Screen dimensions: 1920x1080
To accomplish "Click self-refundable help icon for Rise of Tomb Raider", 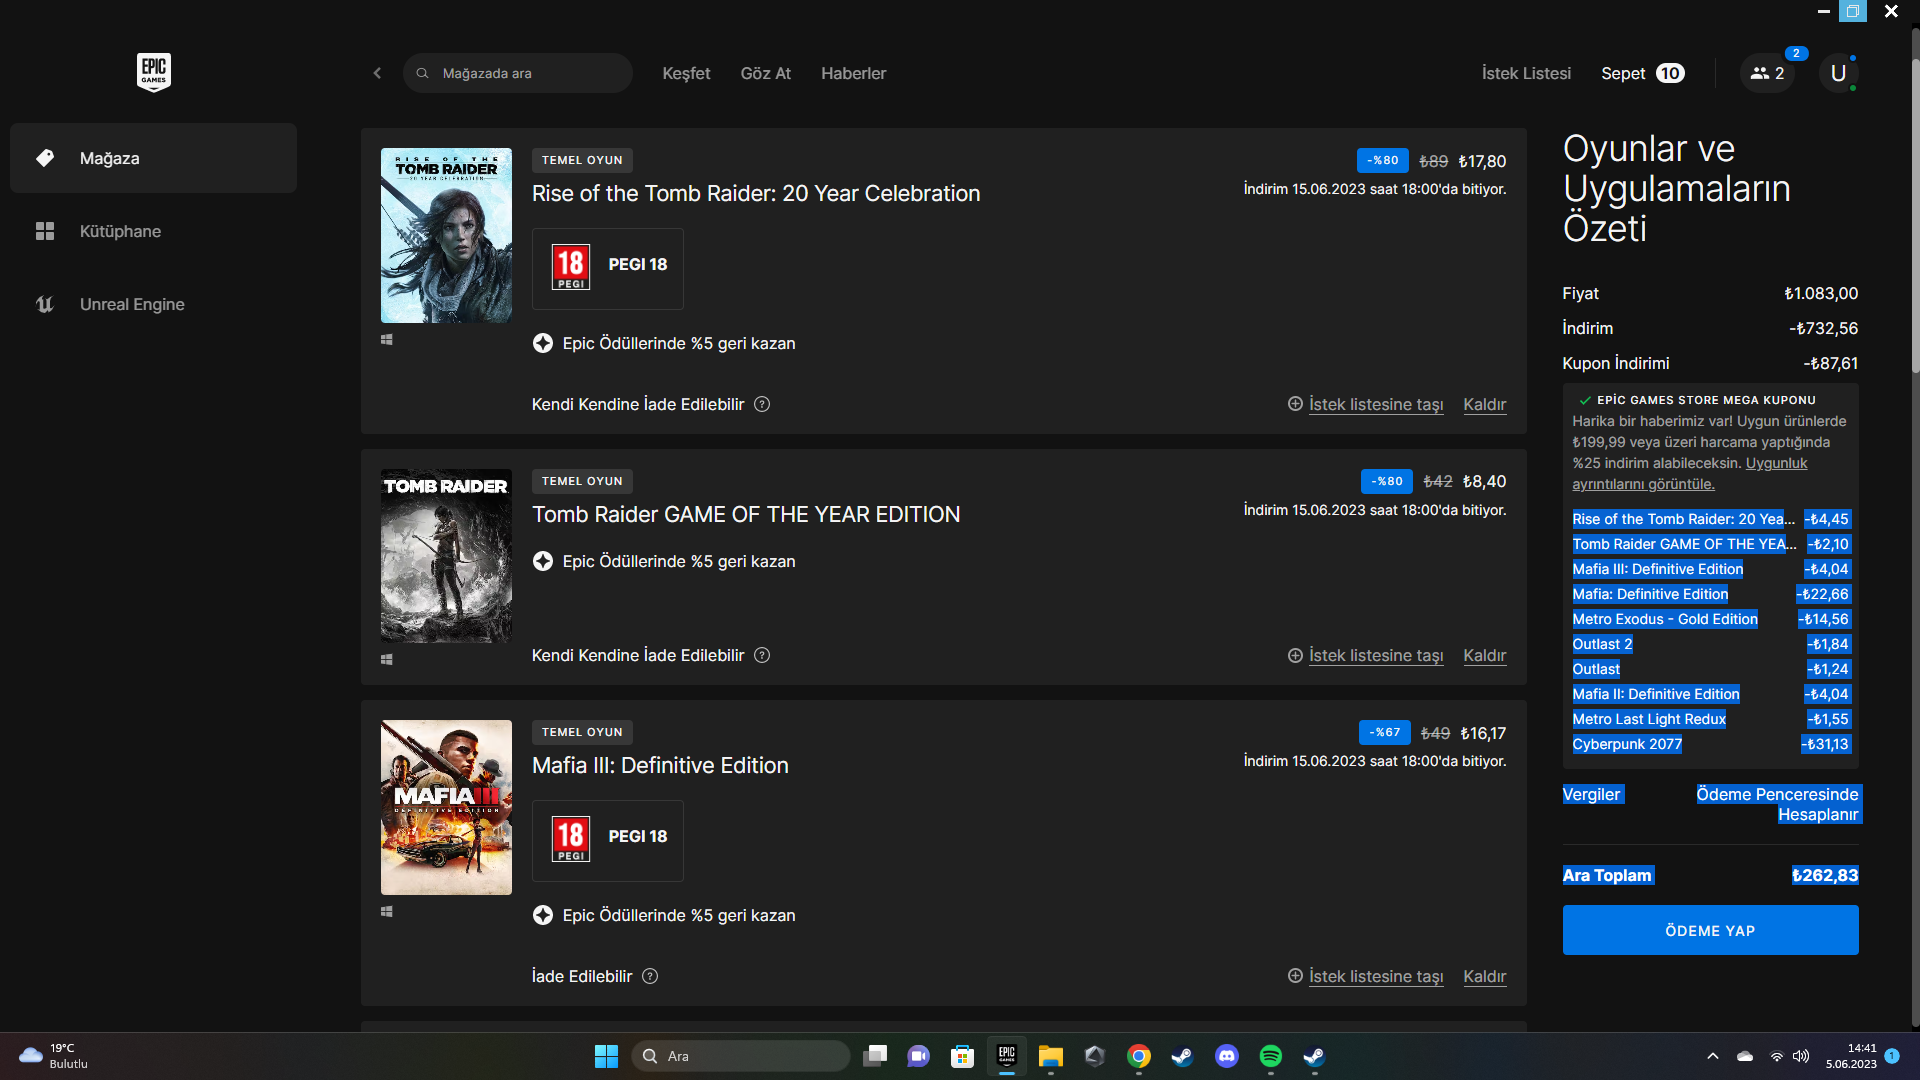I will (x=762, y=404).
